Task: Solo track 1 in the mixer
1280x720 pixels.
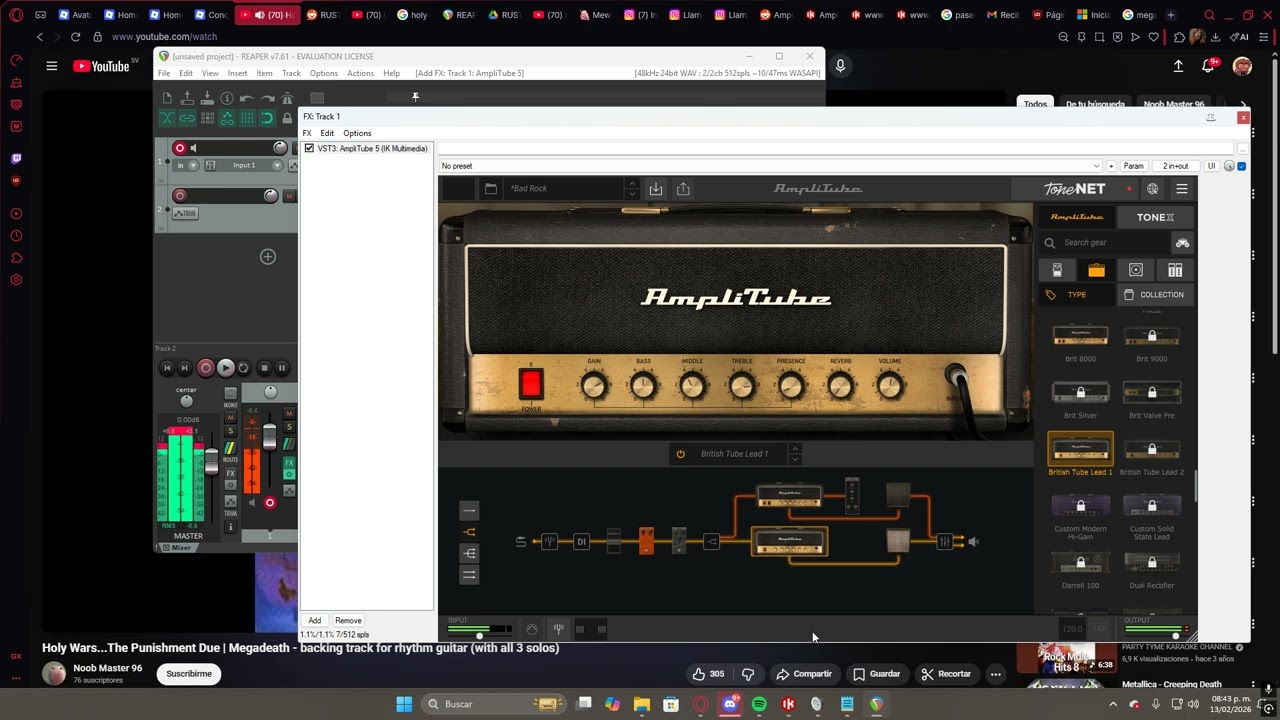Action: 289,428
